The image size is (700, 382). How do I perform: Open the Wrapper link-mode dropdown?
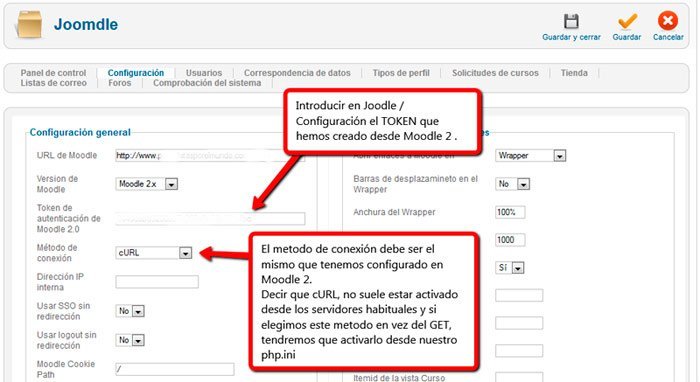[530, 156]
